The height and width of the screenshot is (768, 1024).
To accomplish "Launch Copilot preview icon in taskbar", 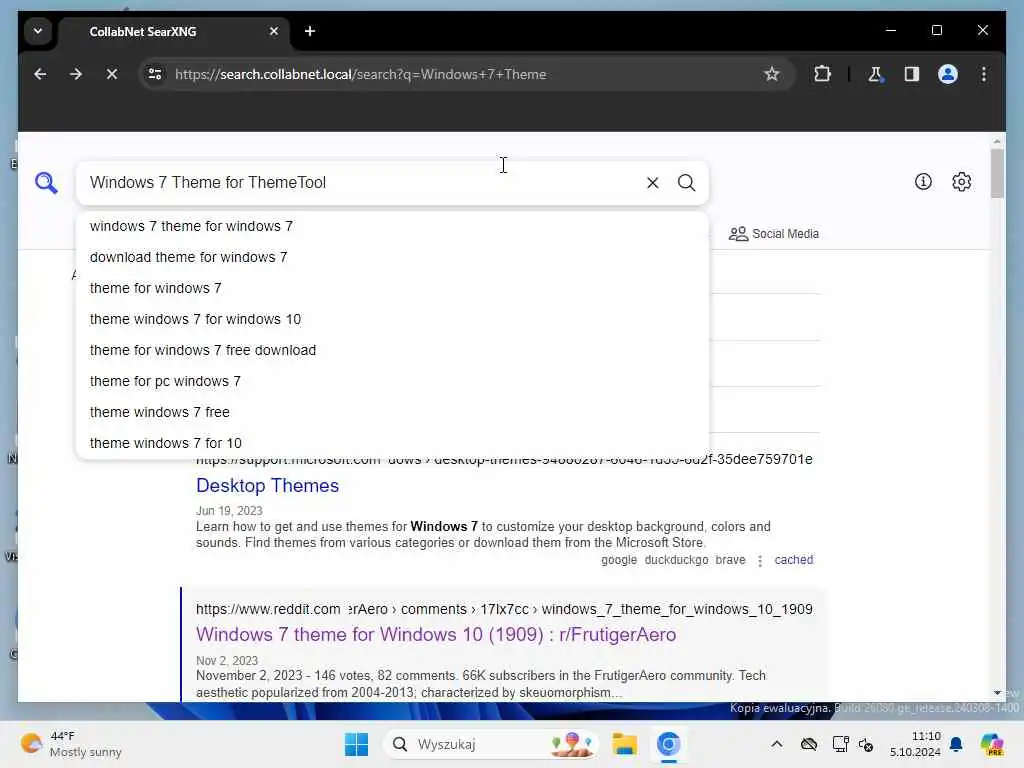I will pos(991,744).
